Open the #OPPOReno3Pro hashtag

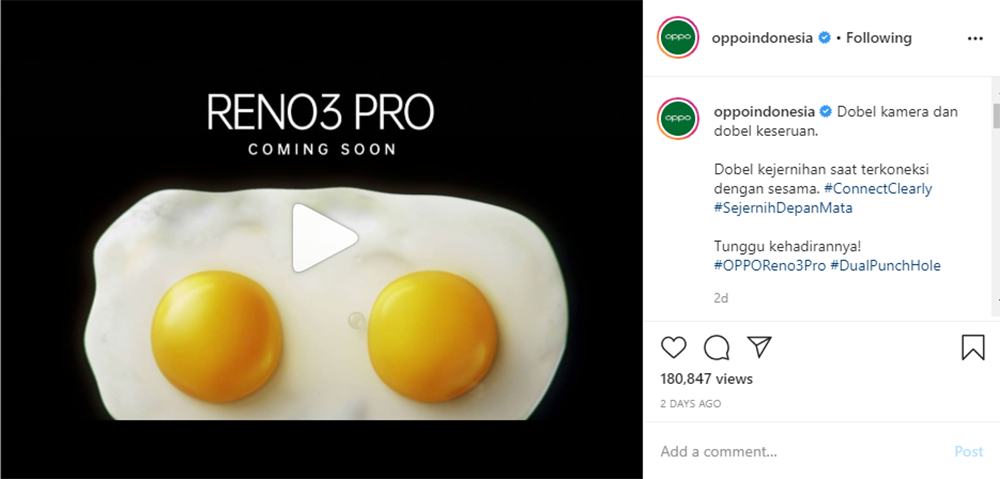769,266
